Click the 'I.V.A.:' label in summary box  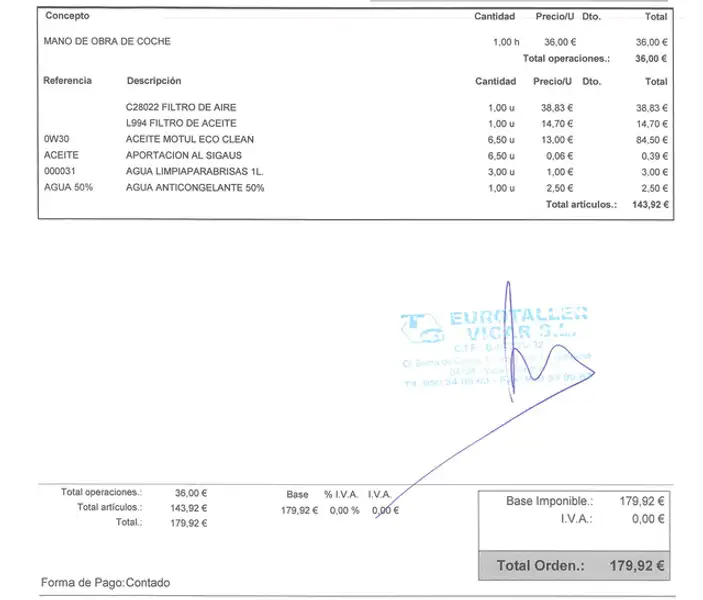pos(577,519)
